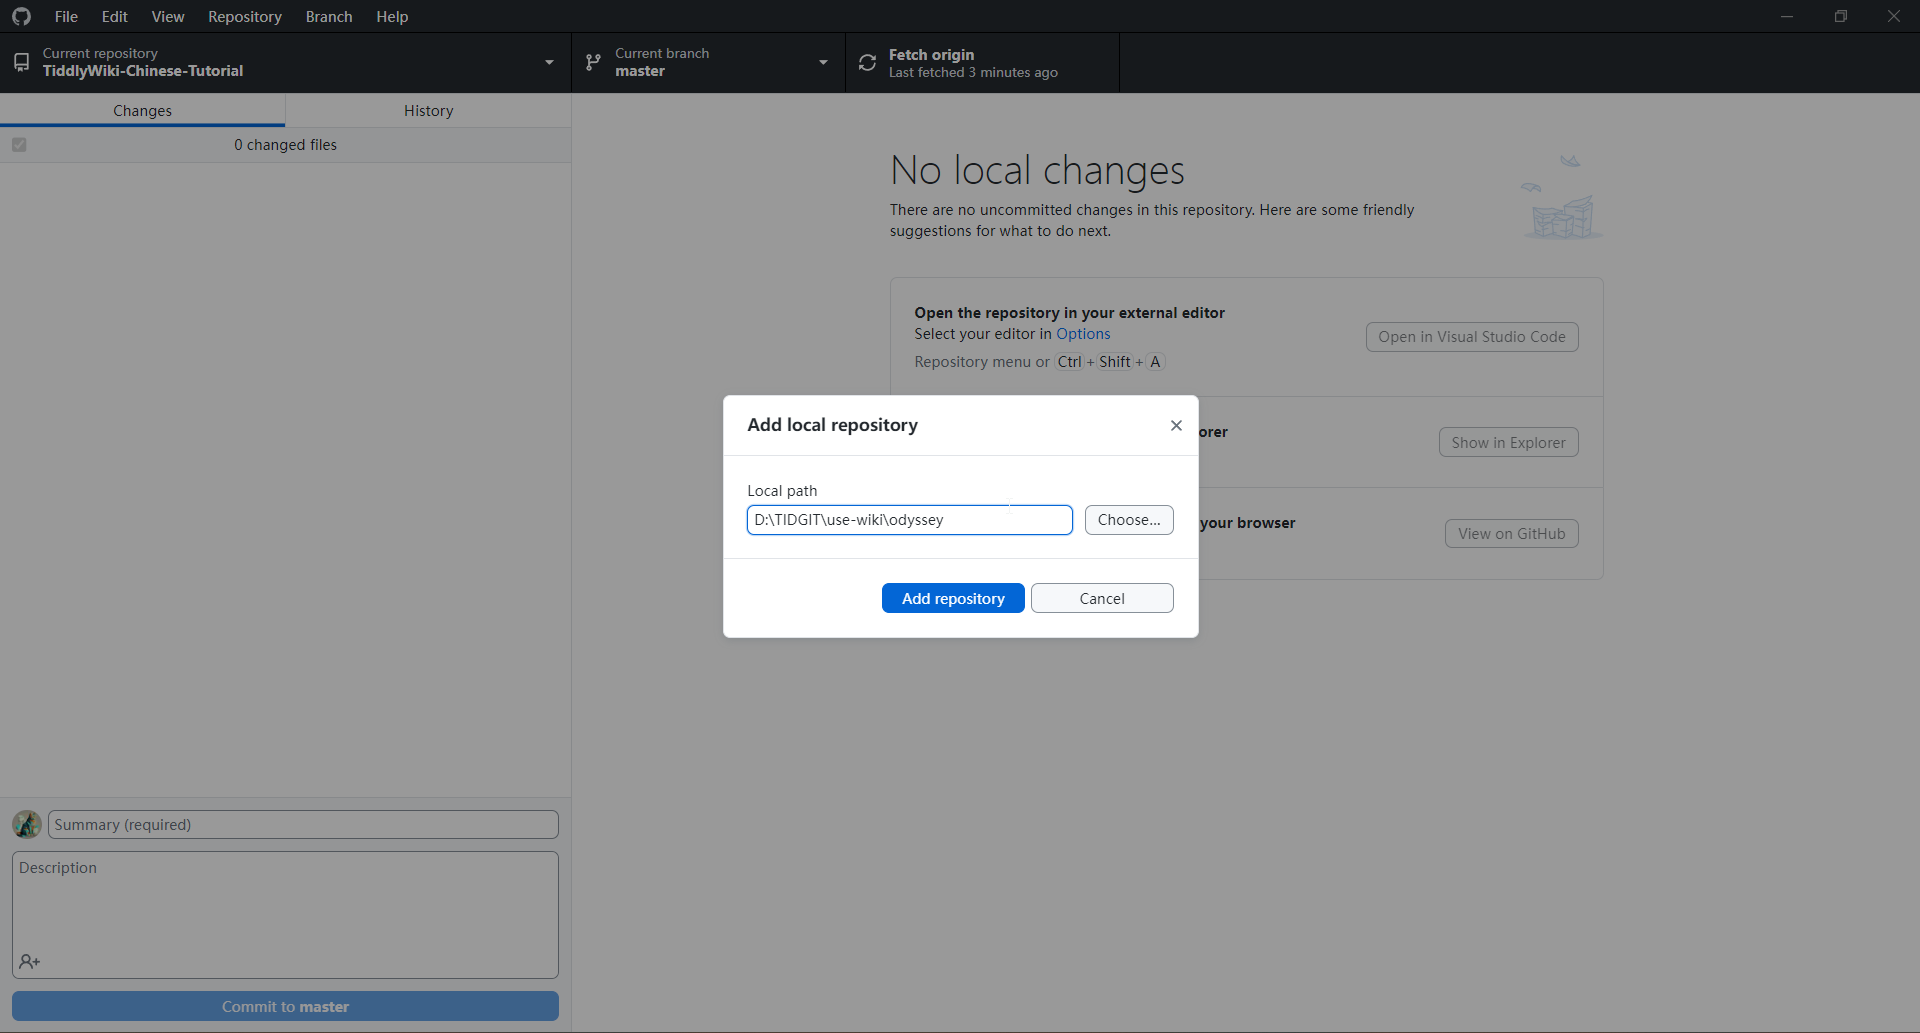Expand the Current branch master dropdown
The image size is (1920, 1033).
point(708,62)
